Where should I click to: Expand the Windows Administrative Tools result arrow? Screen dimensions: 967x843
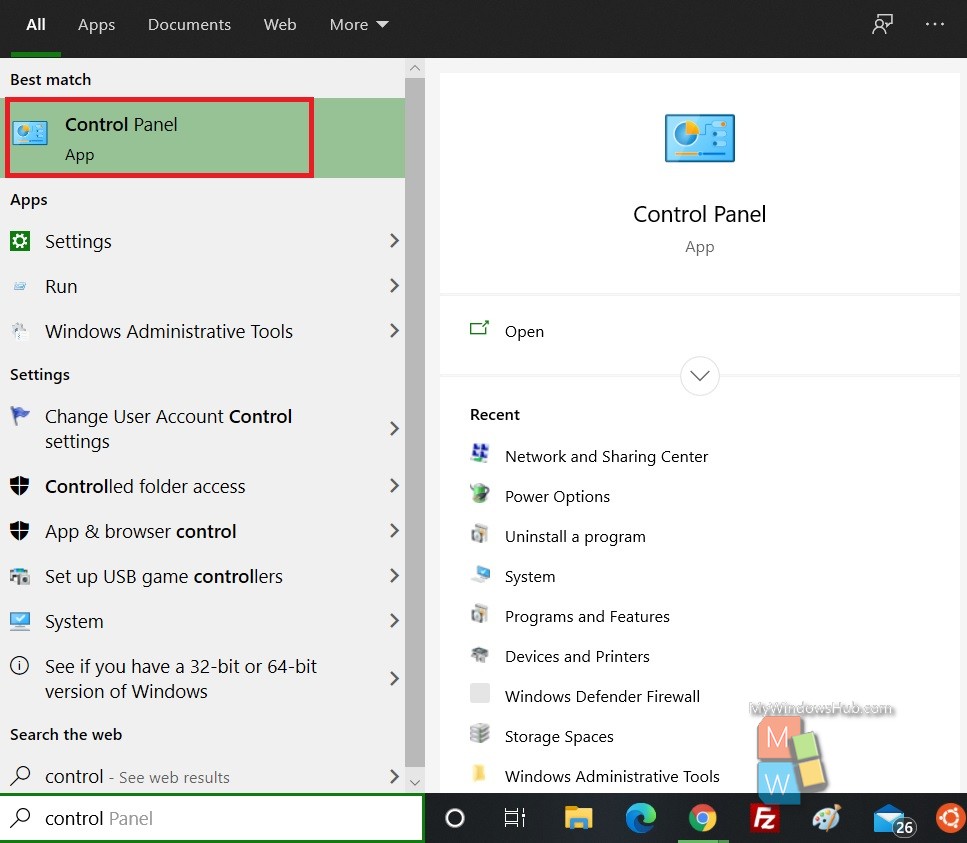tap(394, 331)
